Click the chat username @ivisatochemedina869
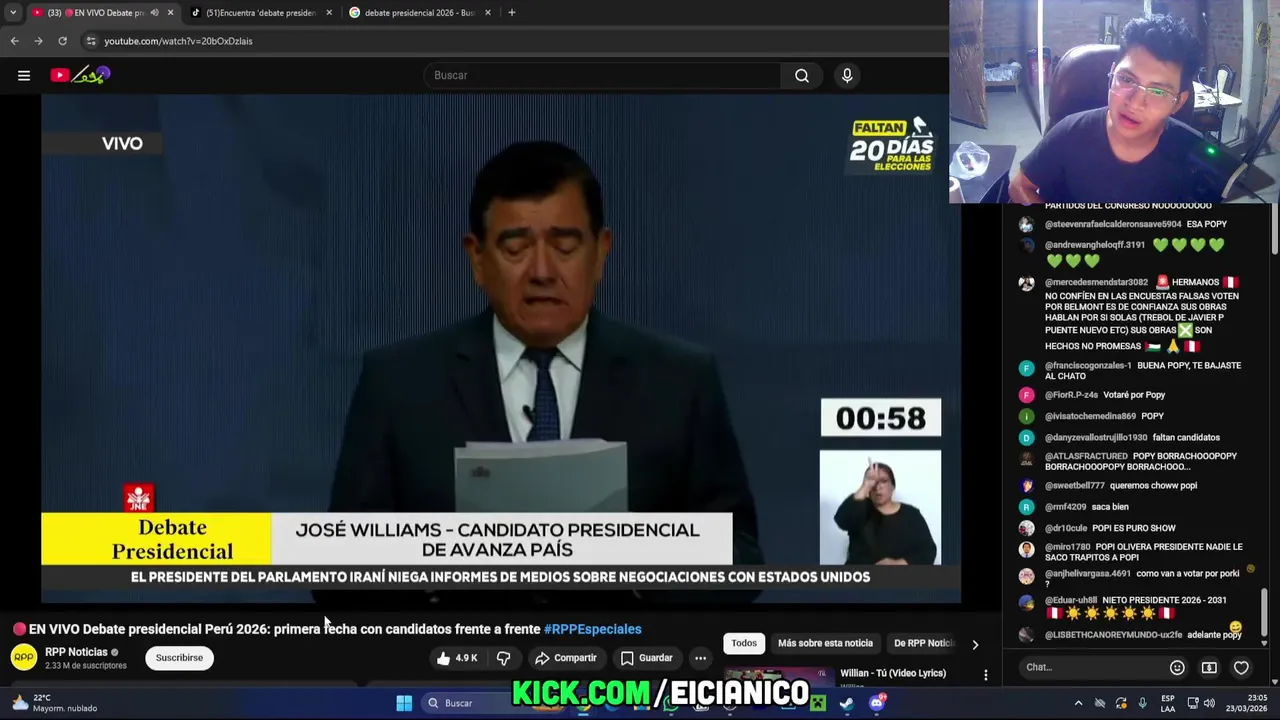 [x=1090, y=416]
